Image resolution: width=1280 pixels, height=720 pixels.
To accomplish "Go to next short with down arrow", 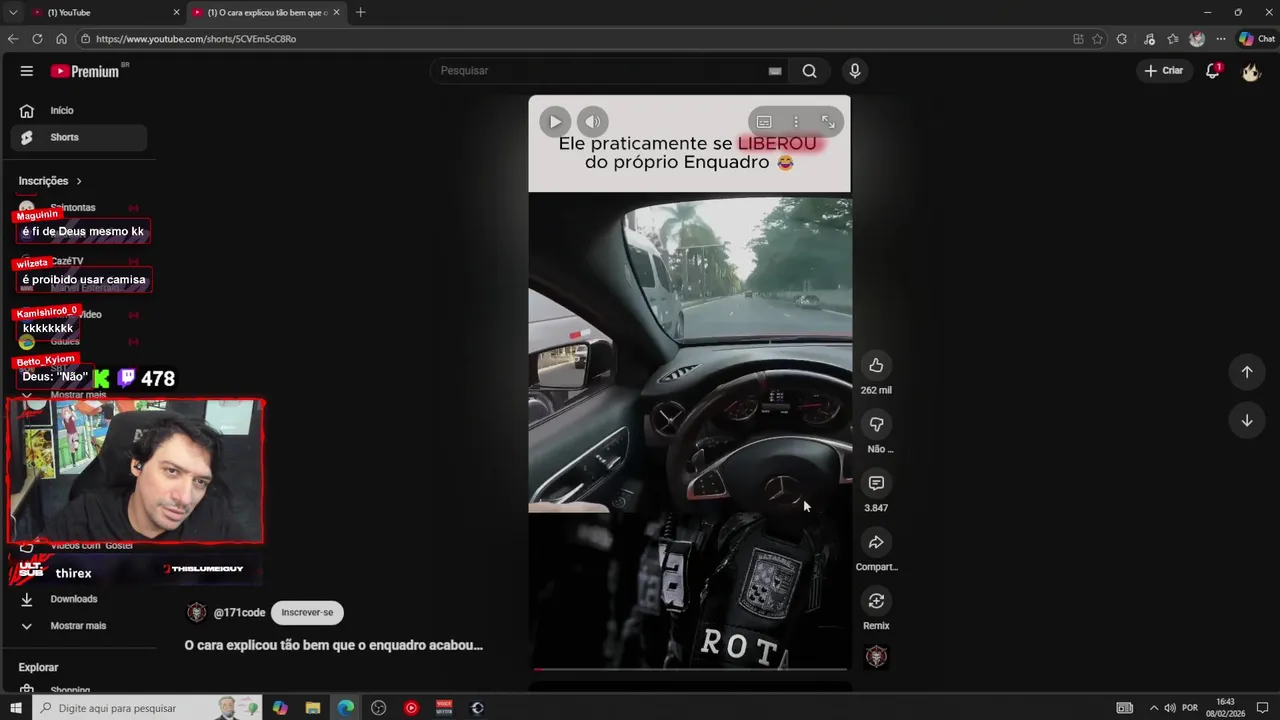I will pyautogui.click(x=1246, y=420).
